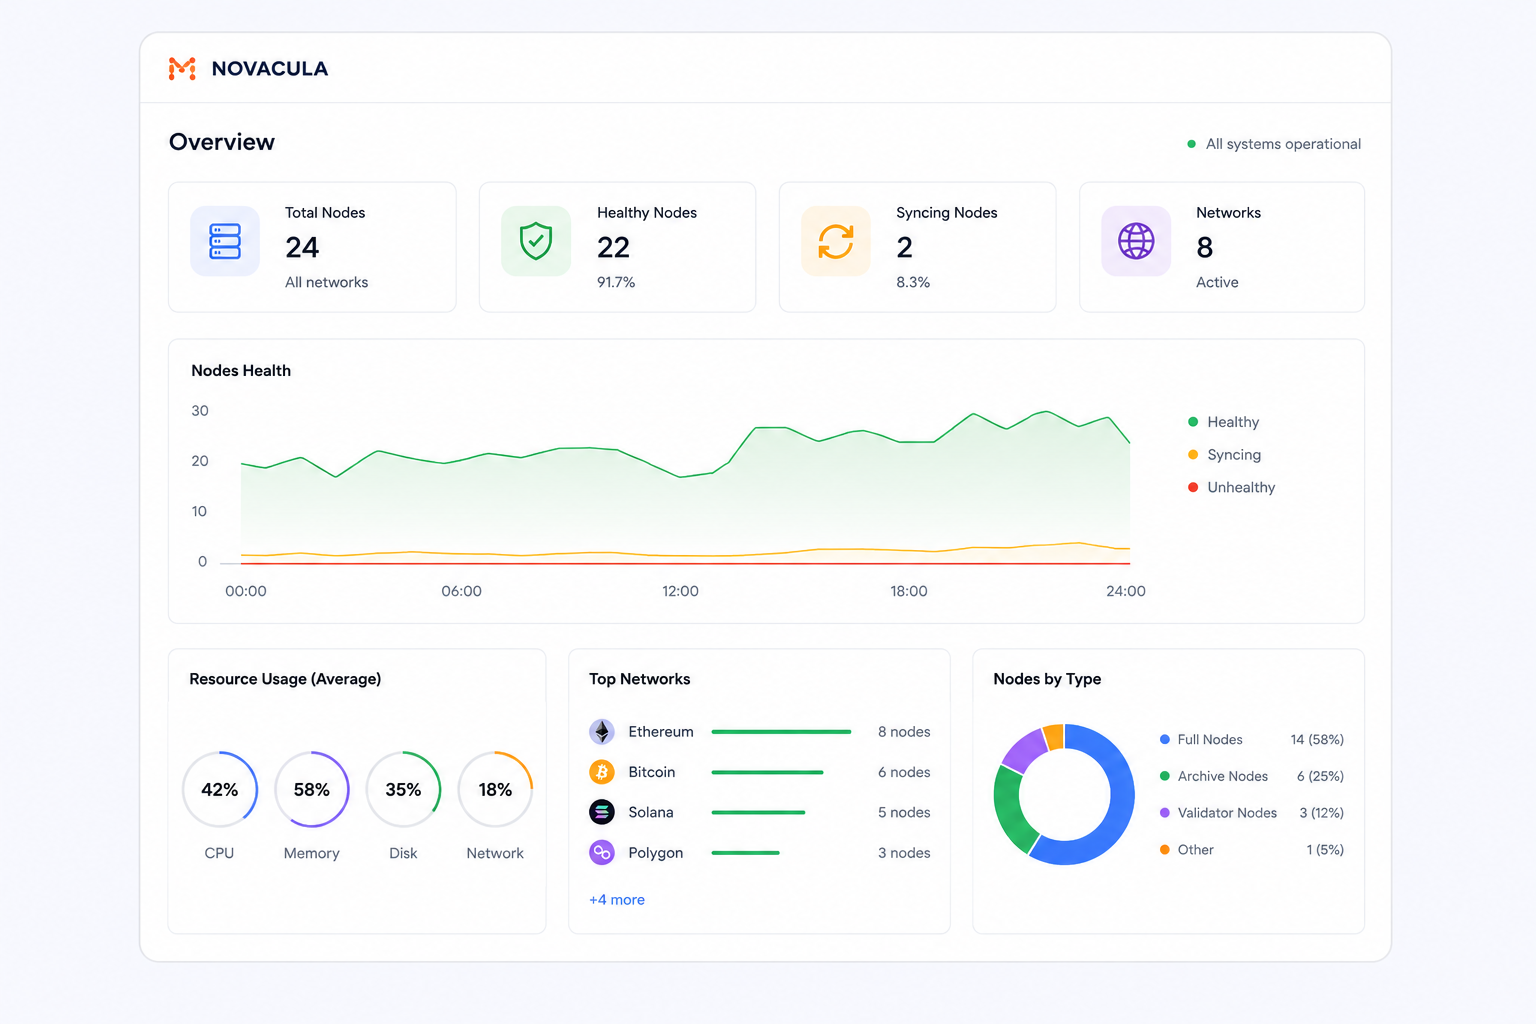Click the green system status dot
Screen dimensions: 1536x1024
pyautogui.click(x=1191, y=144)
